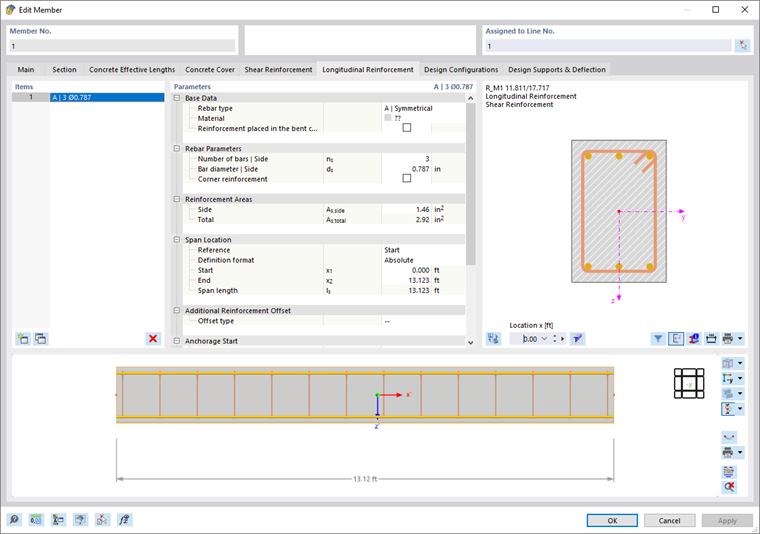Open the section printer dropdown arrow
The height and width of the screenshot is (534, 760).
[740, 339]
